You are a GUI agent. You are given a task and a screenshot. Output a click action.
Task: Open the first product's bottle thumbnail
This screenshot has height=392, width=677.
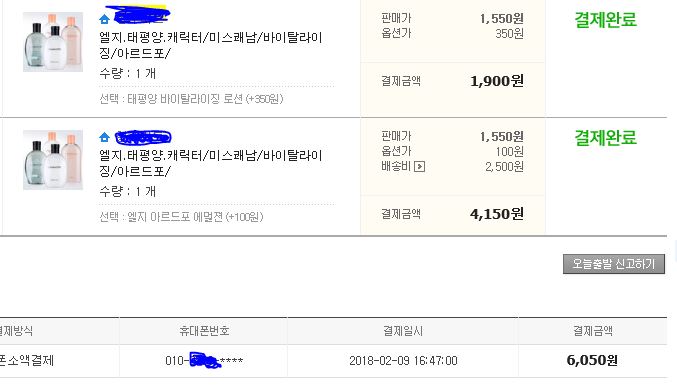(53, 42)
